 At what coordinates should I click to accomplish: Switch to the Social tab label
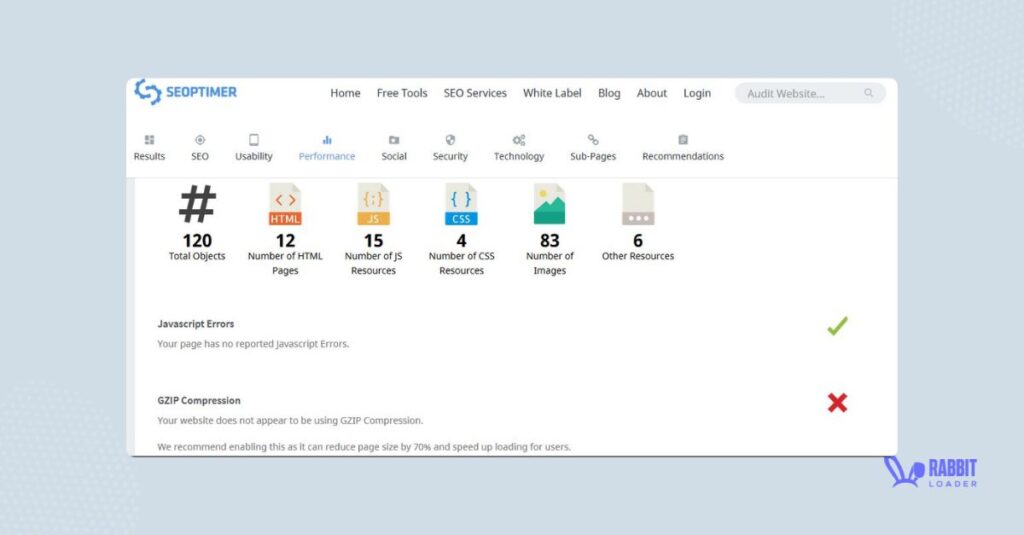pyautogui.click(x=394, y=156)
